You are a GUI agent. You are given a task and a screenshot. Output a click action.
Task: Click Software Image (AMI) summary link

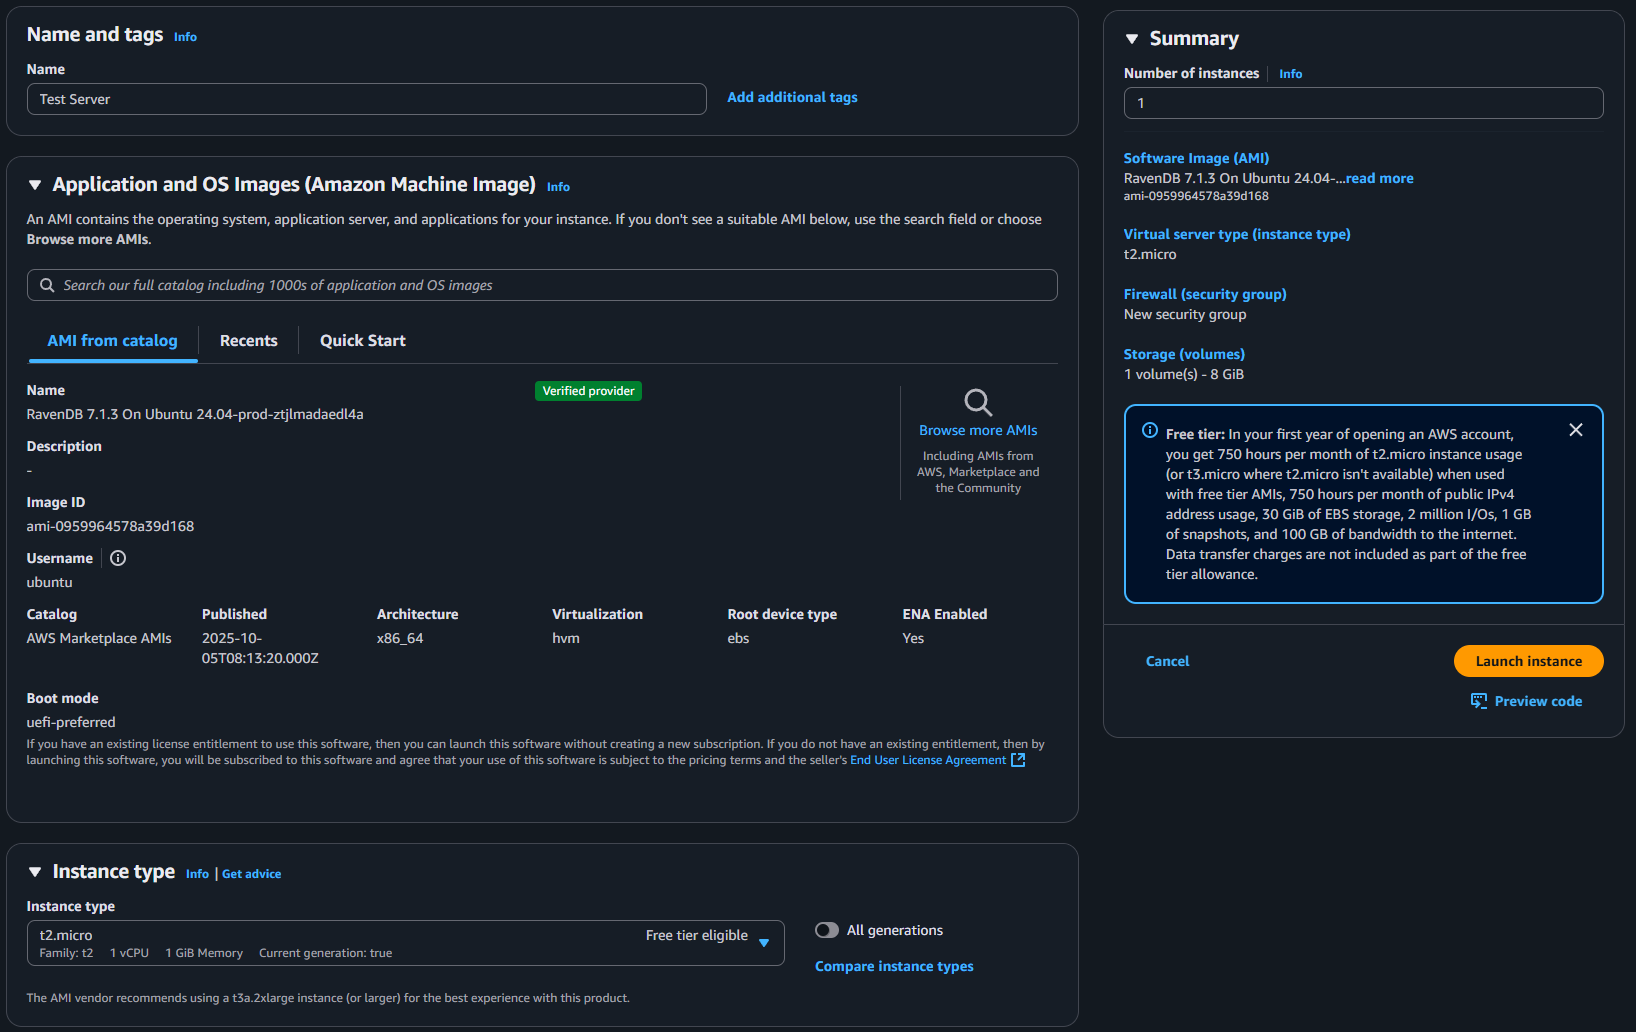pyautogui.click(x=1196, y=158)
